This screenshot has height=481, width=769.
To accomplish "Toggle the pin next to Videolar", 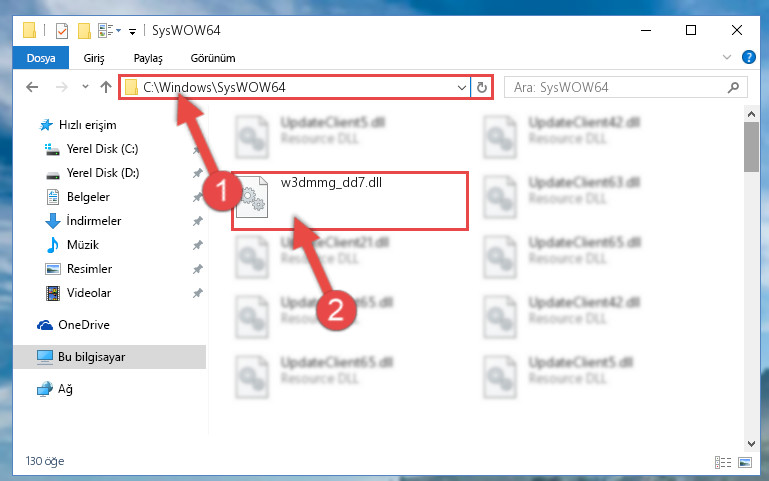I will coord(197,293).
